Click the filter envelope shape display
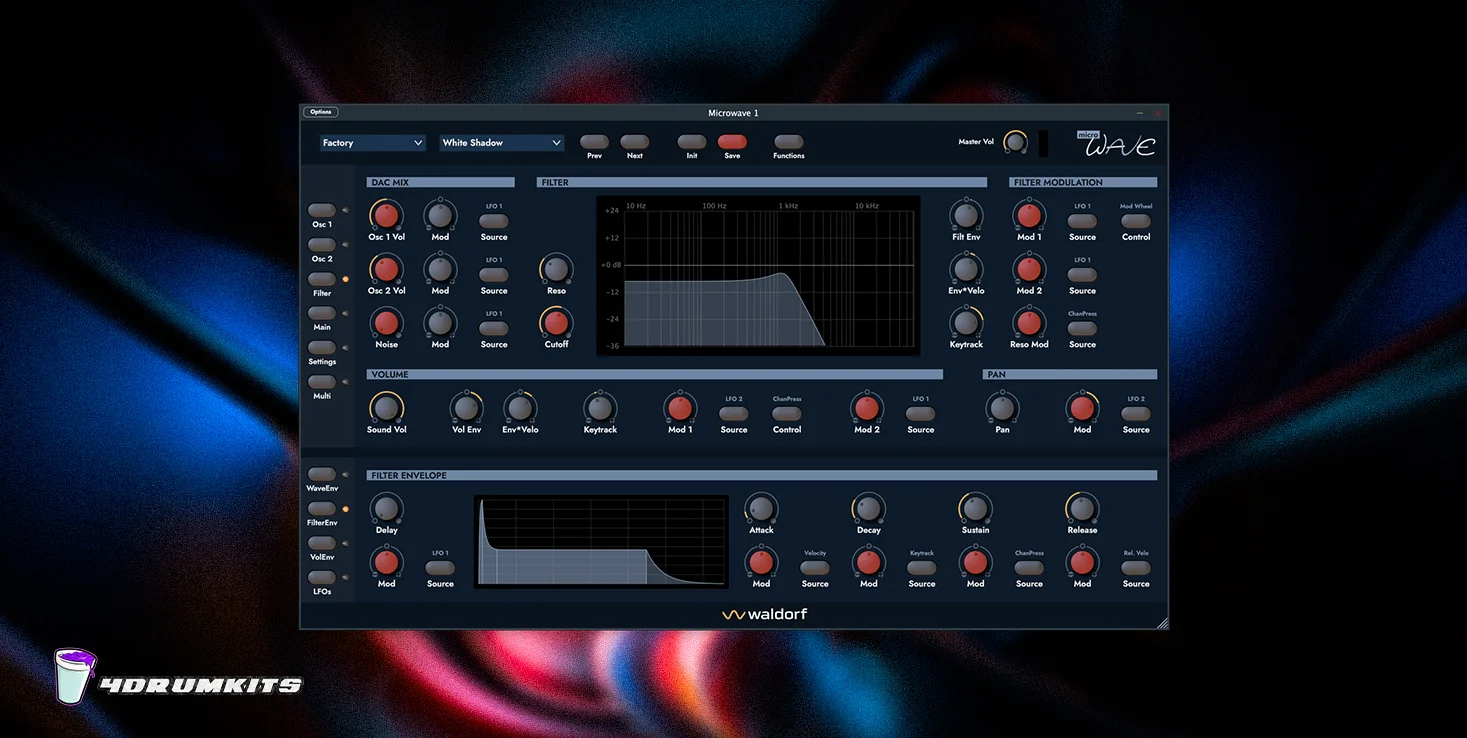1467x738 pixels. (601, 541)
